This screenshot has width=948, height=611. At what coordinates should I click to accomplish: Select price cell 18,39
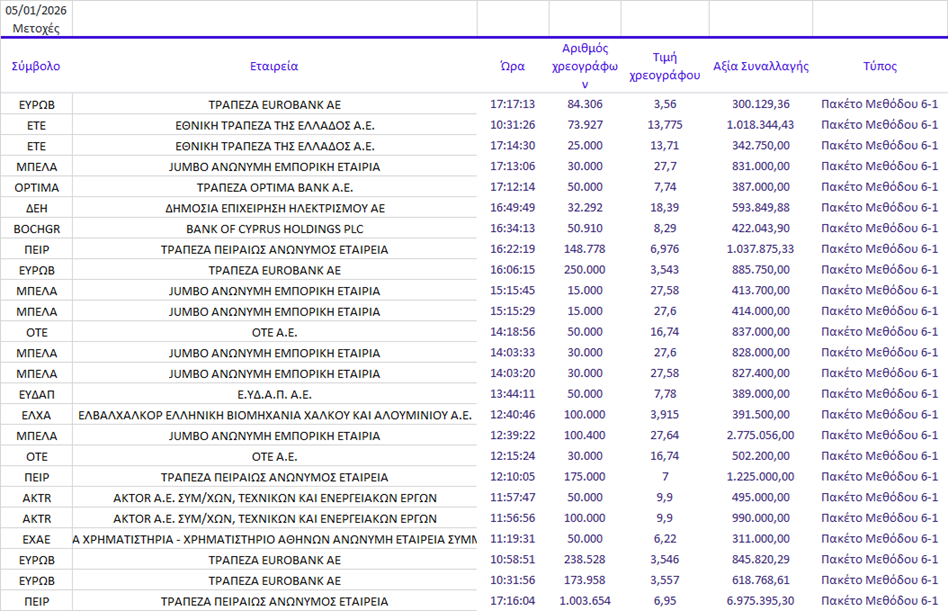[664, 208]
